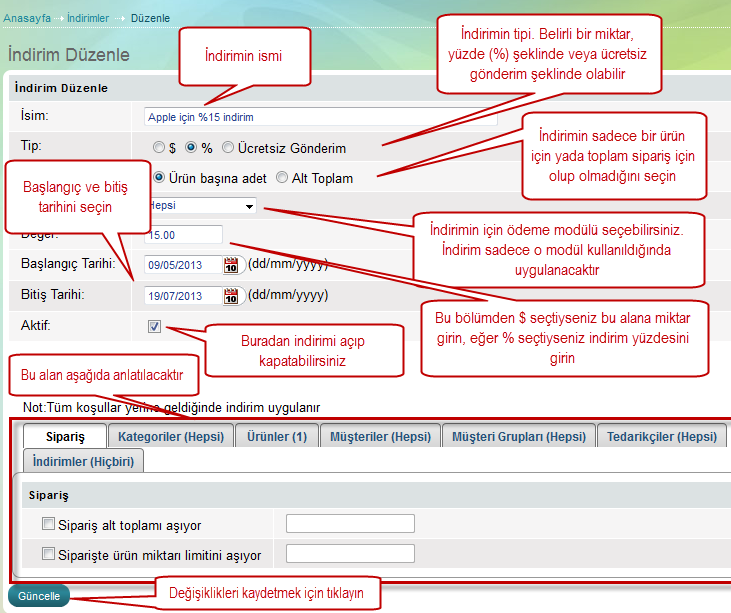Enable Sipariş alt toplamı aşıyor checkbox
The width and height of the screenshot is (731, 613).
click(48, 524)
